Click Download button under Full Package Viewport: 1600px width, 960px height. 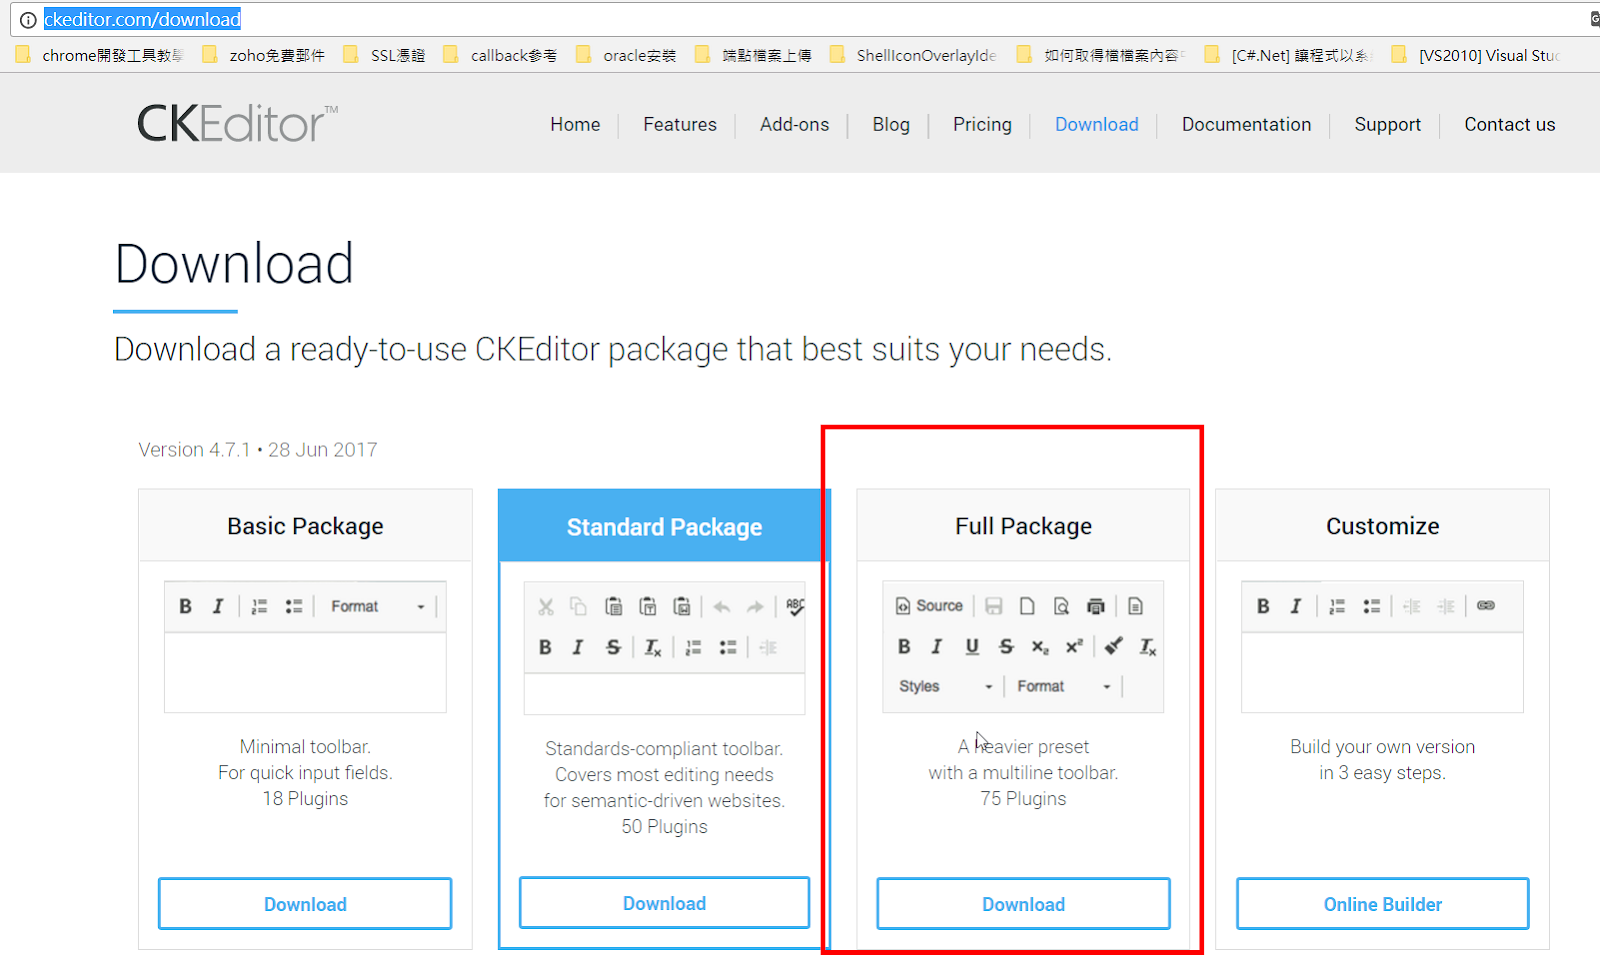1023,904
